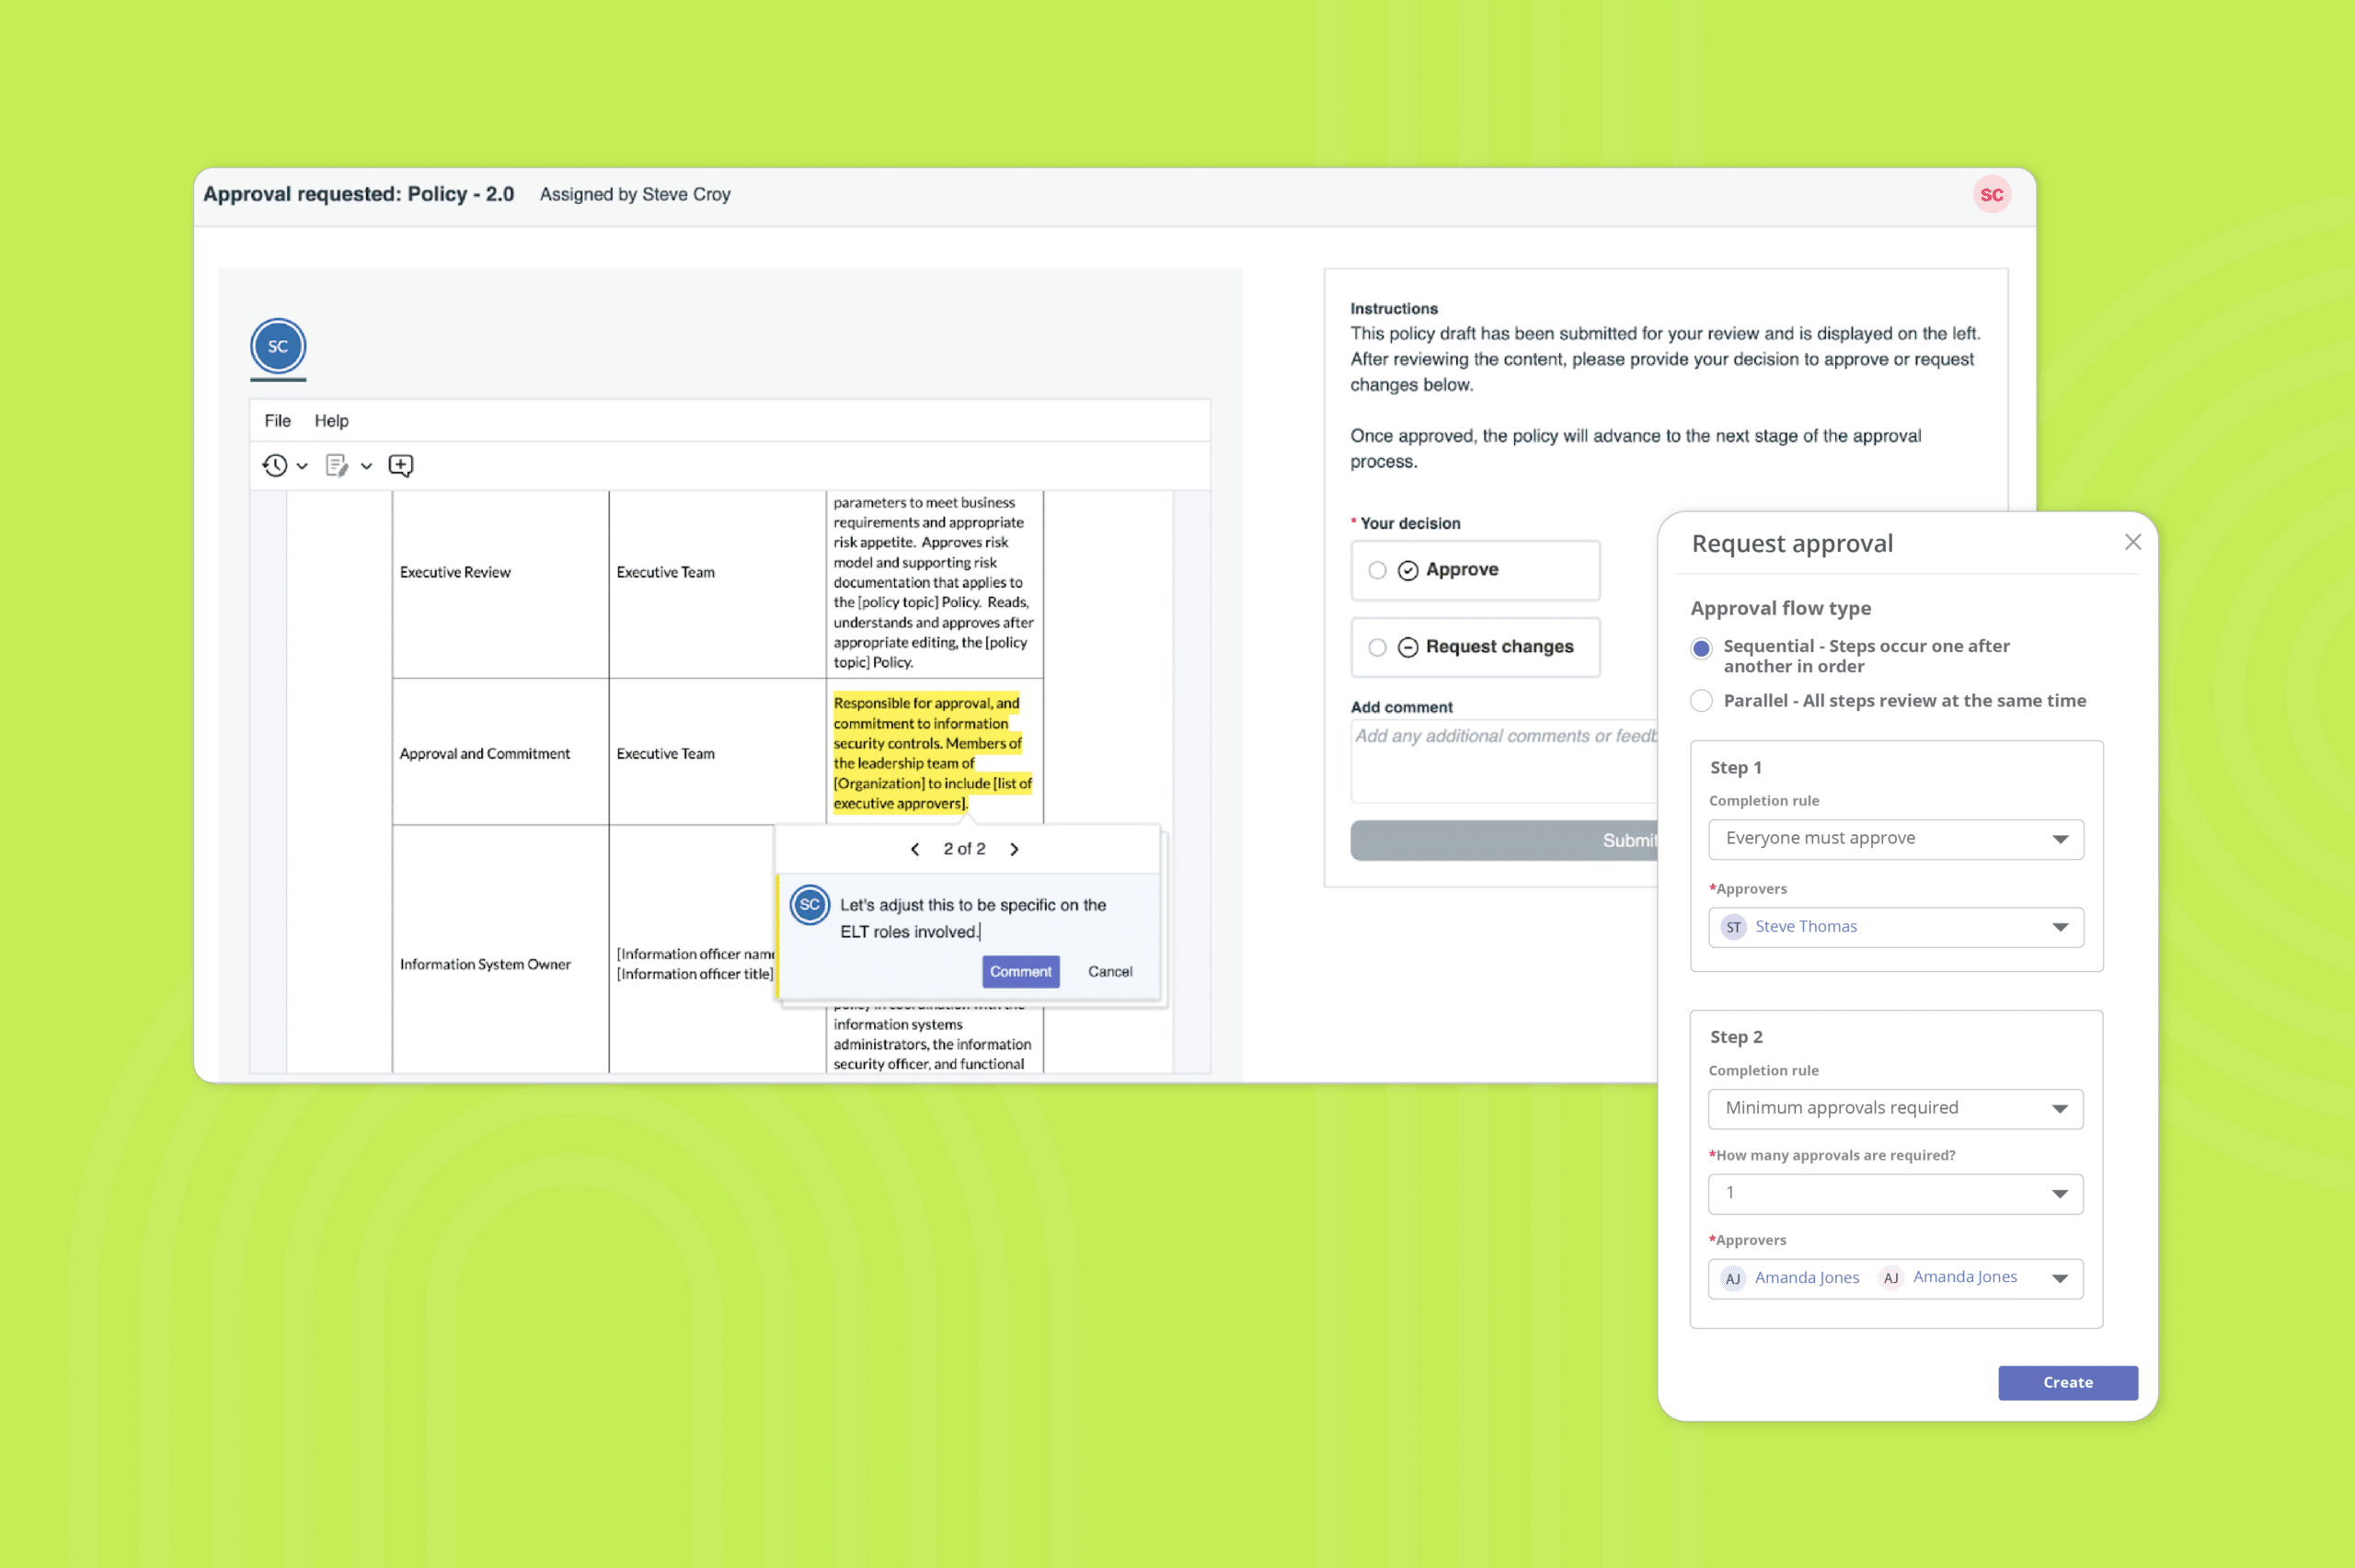Open the Steve Thomas approvers dropdown
This screenshot has width=2355, height=1568.
(x=1895, y=927)
